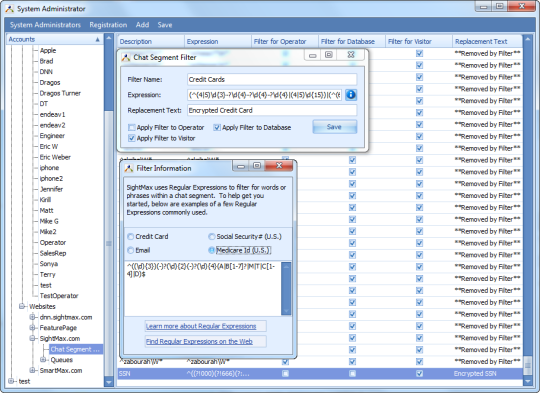540x393 pixels.
Task: Click the Replacement Text input field
Action: tap(272, 110)
